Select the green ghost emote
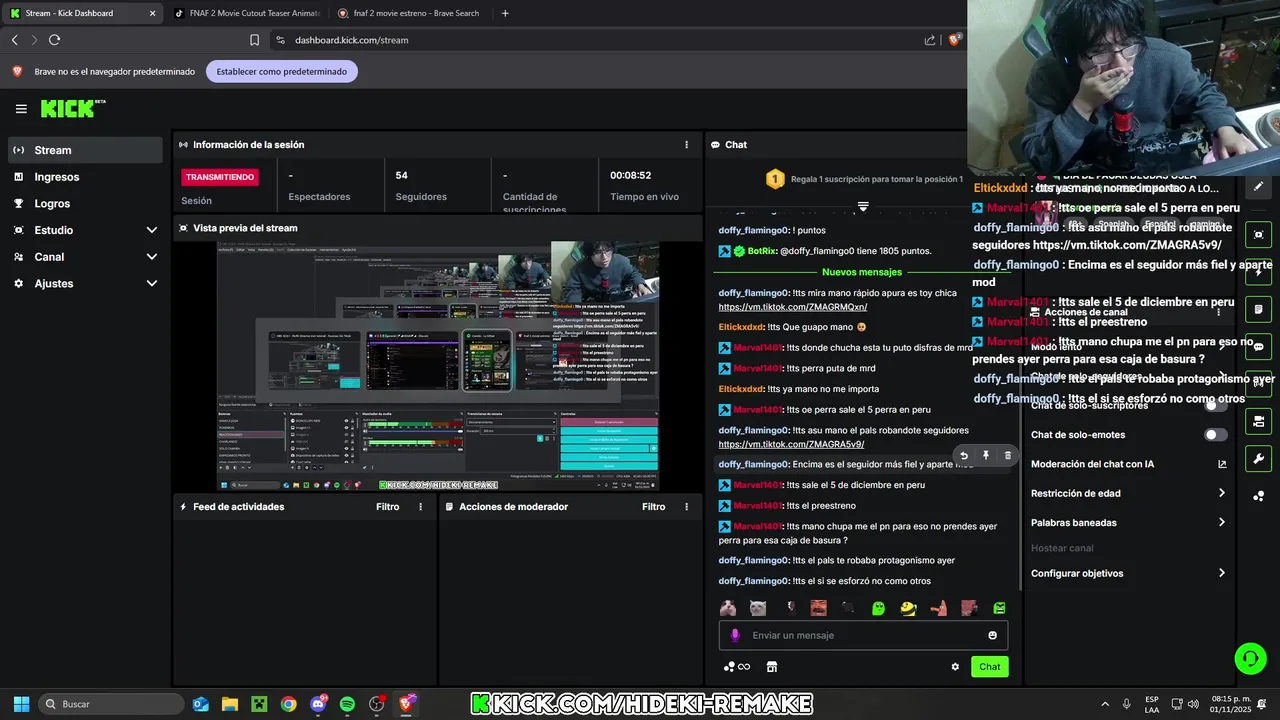 point(878,608)
